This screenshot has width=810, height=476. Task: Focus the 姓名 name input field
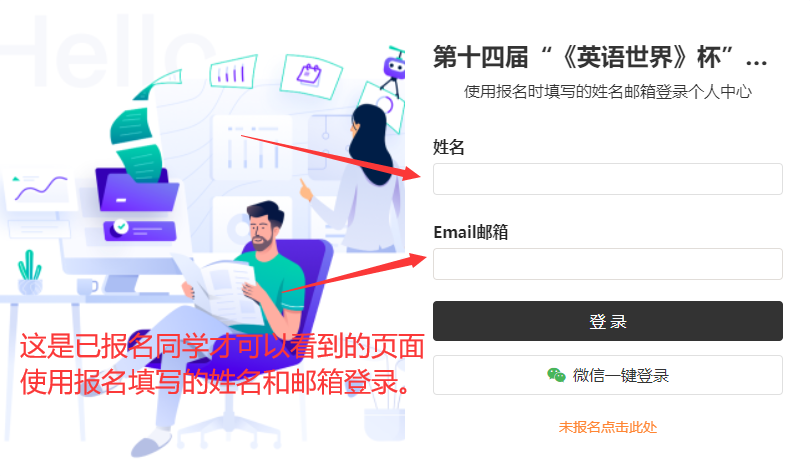pyautogui.click(x=608, y=179)
